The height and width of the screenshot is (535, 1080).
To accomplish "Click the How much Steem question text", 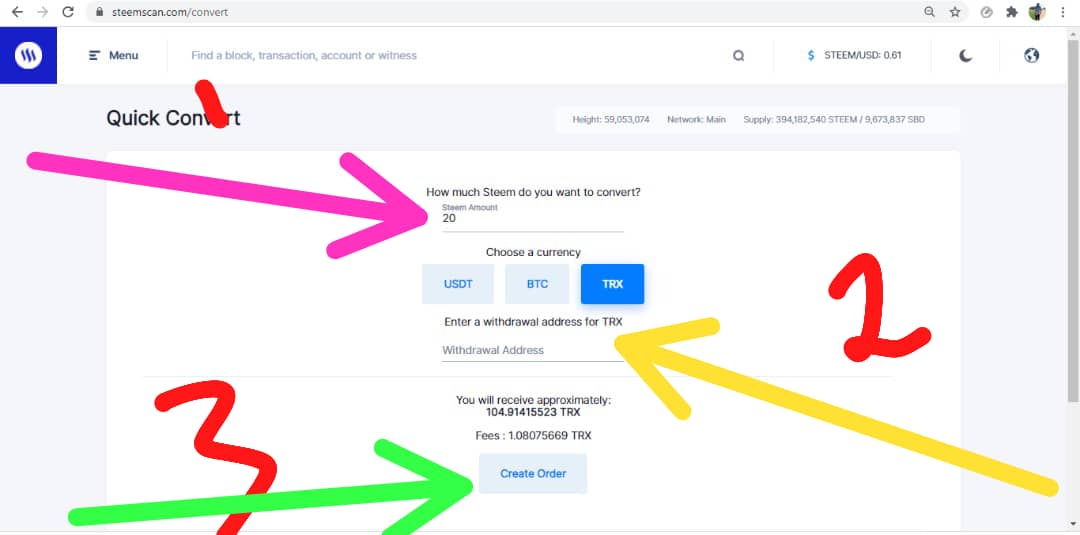I will [533, 193].
